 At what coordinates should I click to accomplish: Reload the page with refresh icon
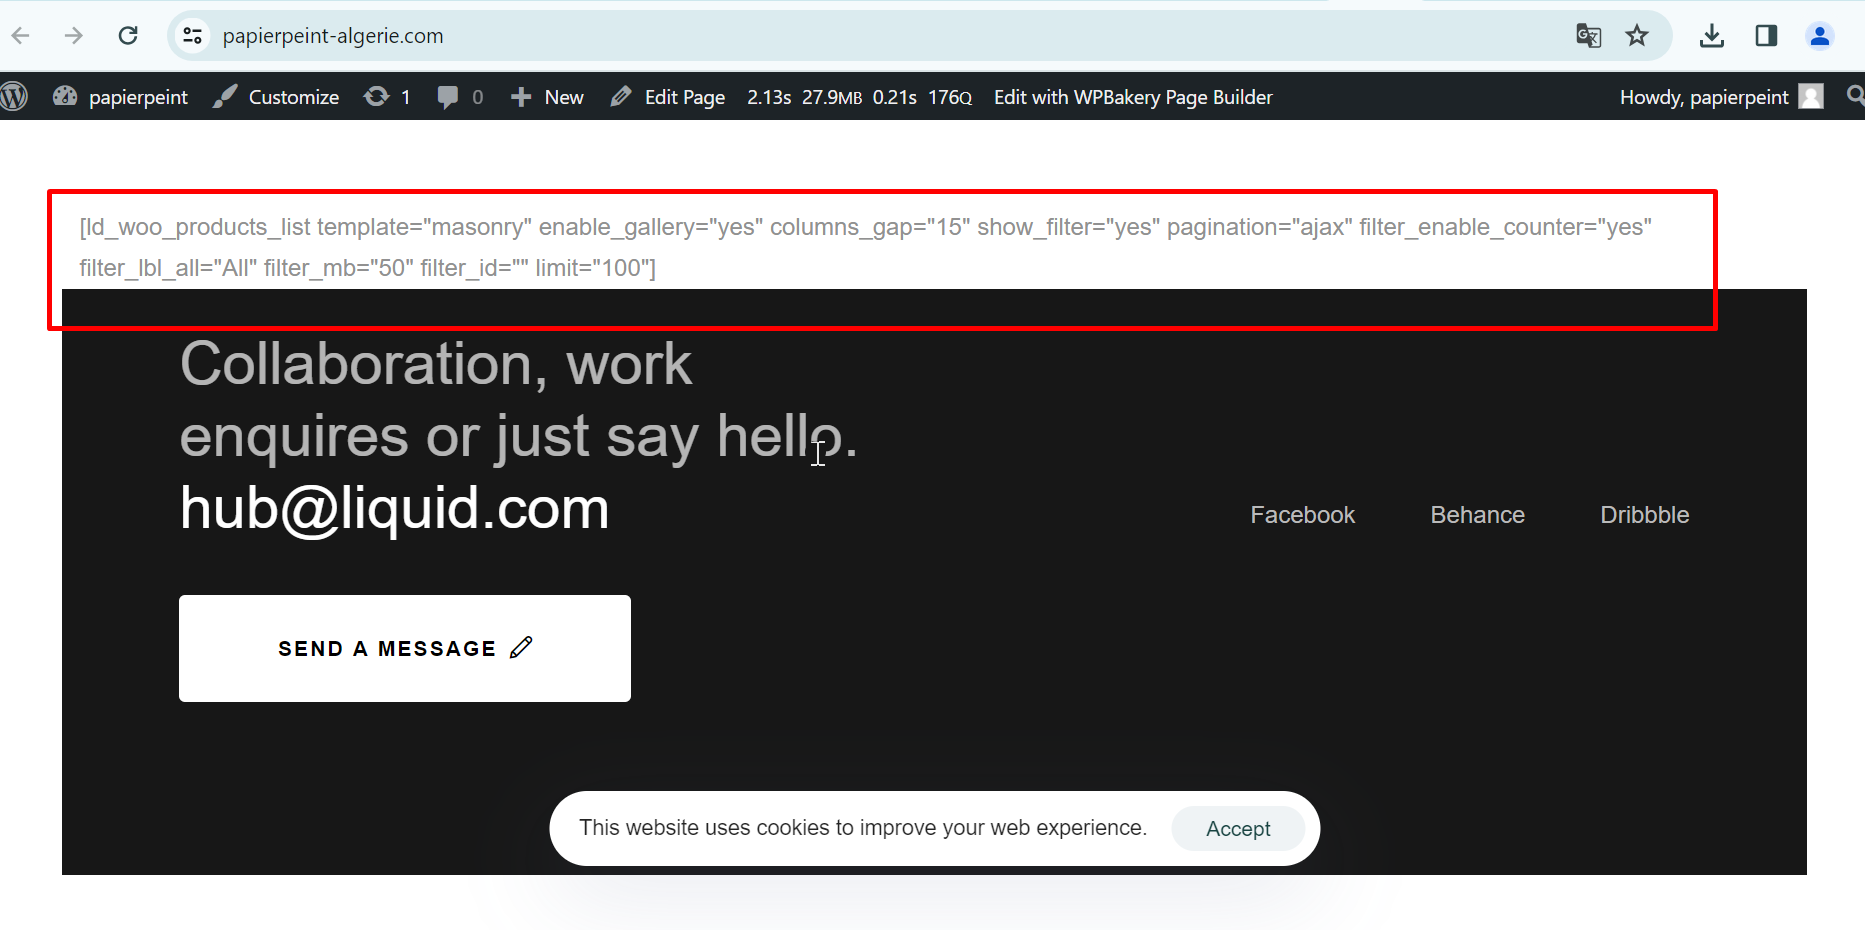tap(128, 36)
